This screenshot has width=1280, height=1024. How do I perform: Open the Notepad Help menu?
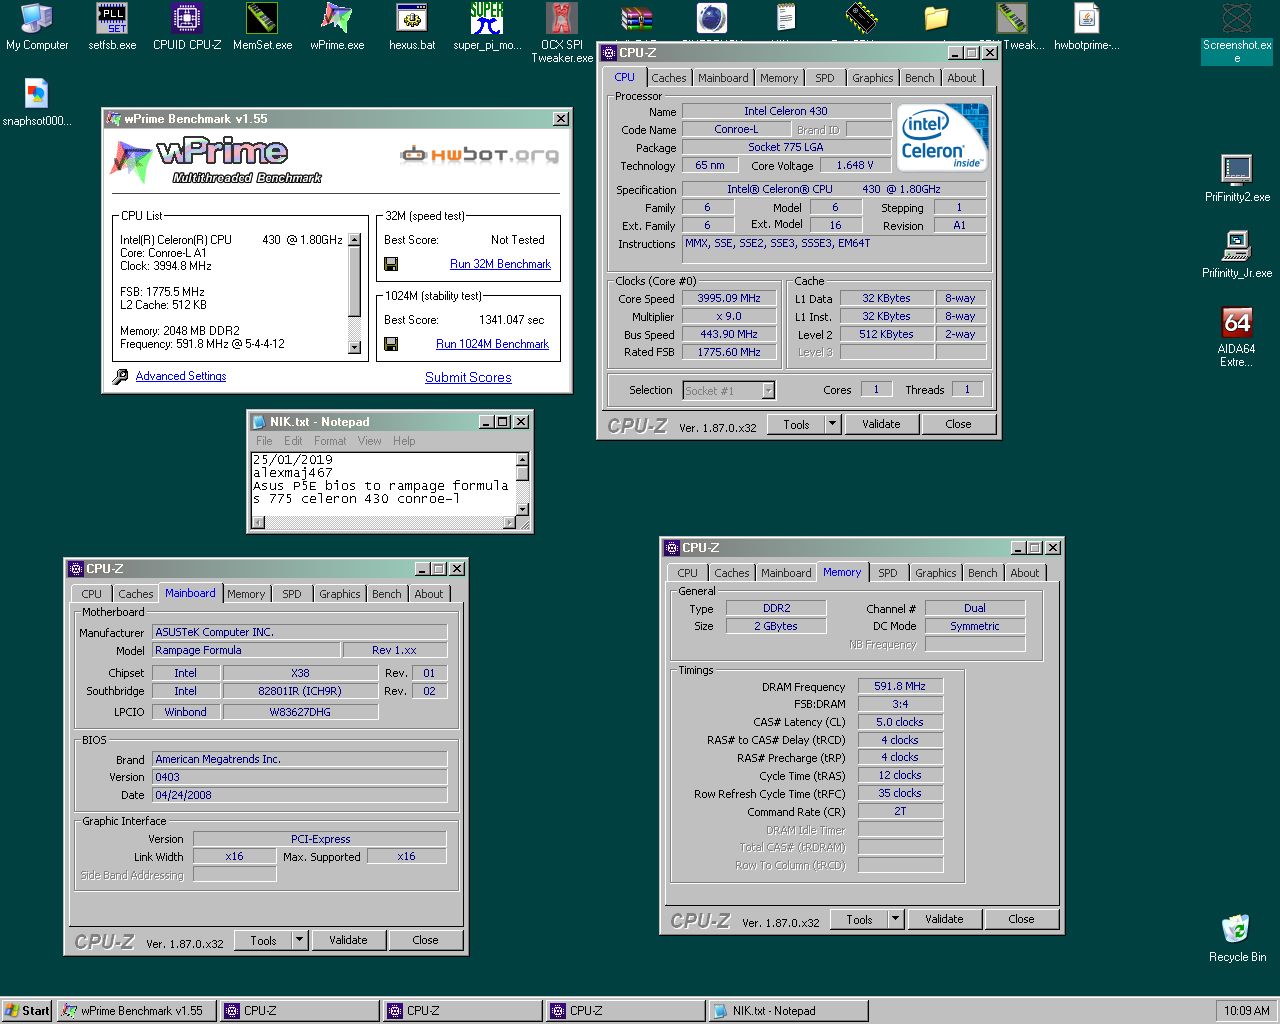(404, 441)
